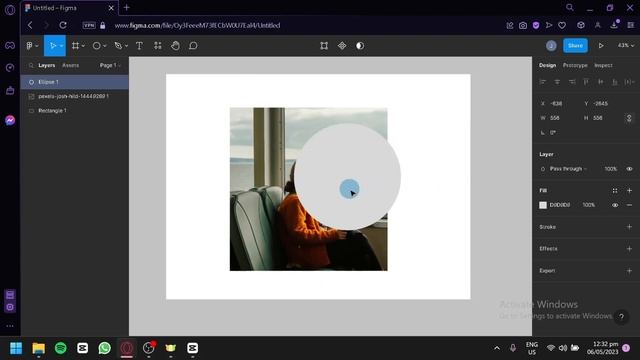Reload the browser page
The image size is (640, 360).
tap(63, 25)
